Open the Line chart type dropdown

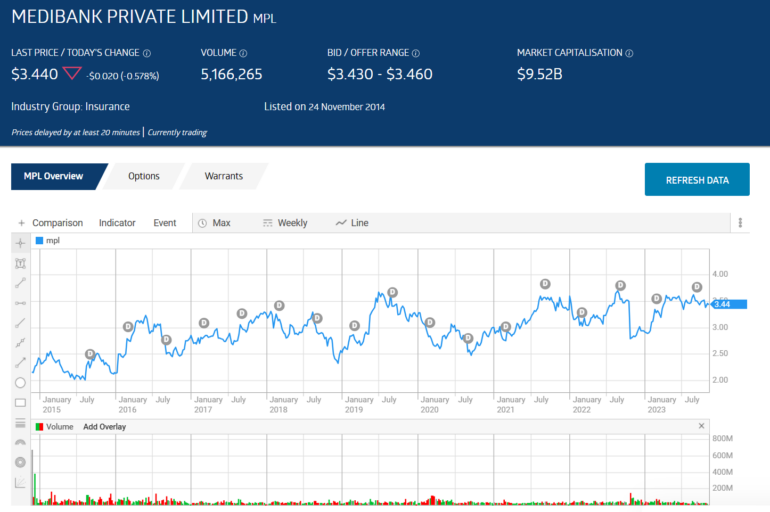tap(352, 223)
